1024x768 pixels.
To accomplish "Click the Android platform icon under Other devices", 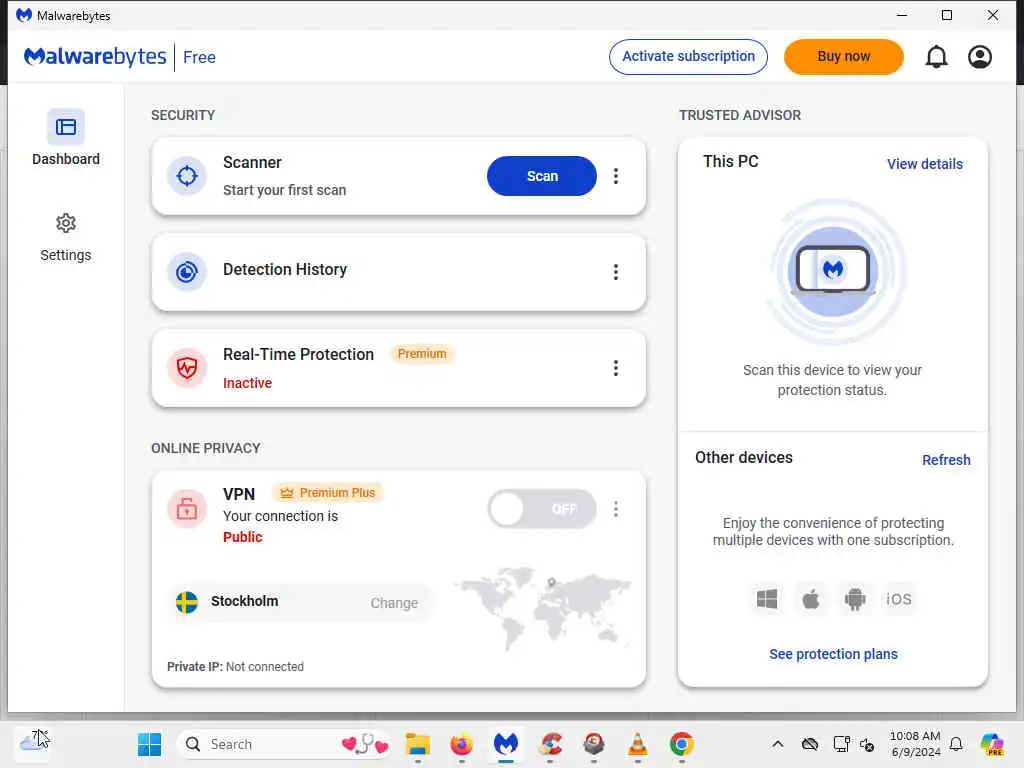I will [x=854, y=599].
